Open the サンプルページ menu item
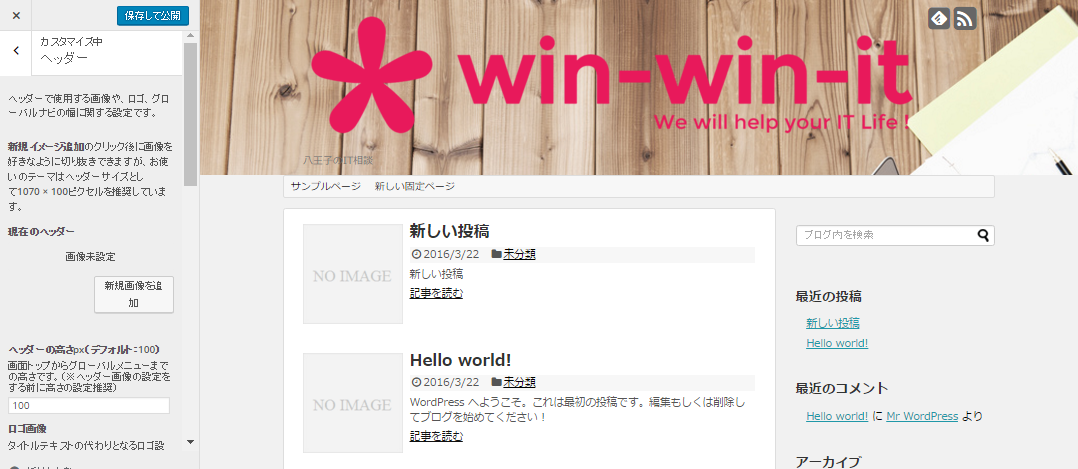Screen dimensions: 1078x469 point(325,186)
